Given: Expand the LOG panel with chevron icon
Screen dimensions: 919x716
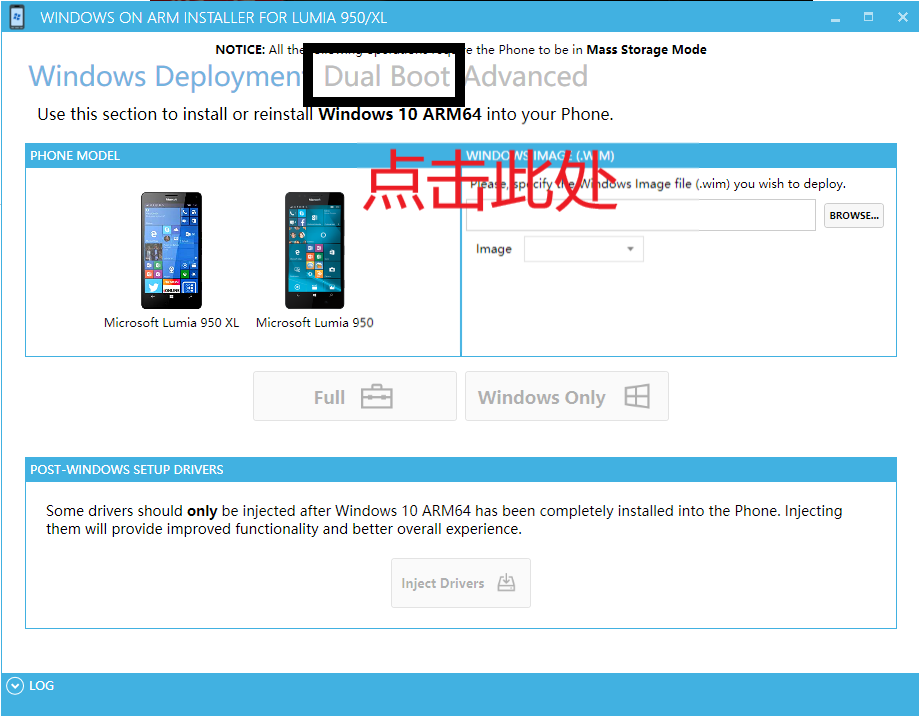Looking at the screenshot, I should click(x=14, y=686).
